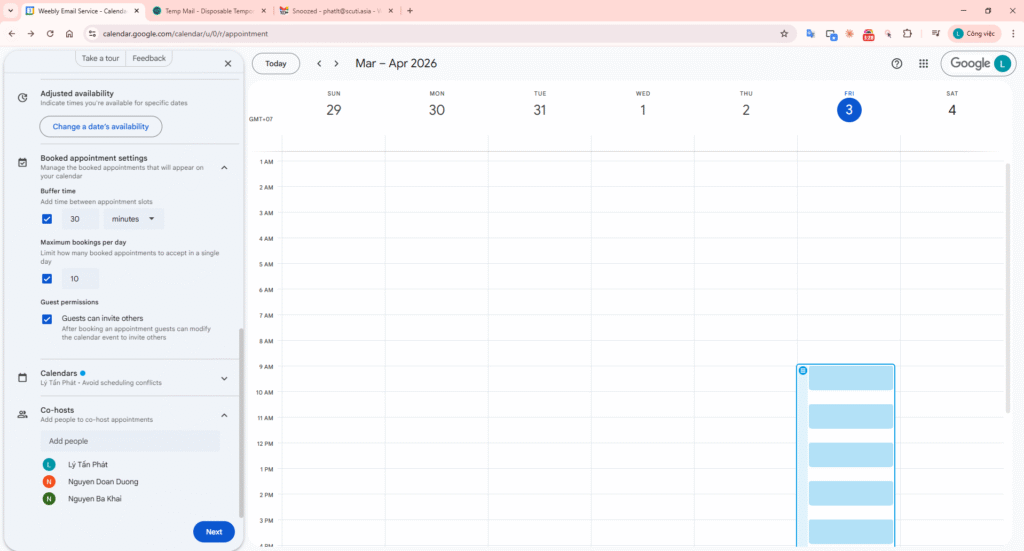Disable Maximum bookings per day checkbox
This screenshot has width=1024, height=551.
(47, 279)
